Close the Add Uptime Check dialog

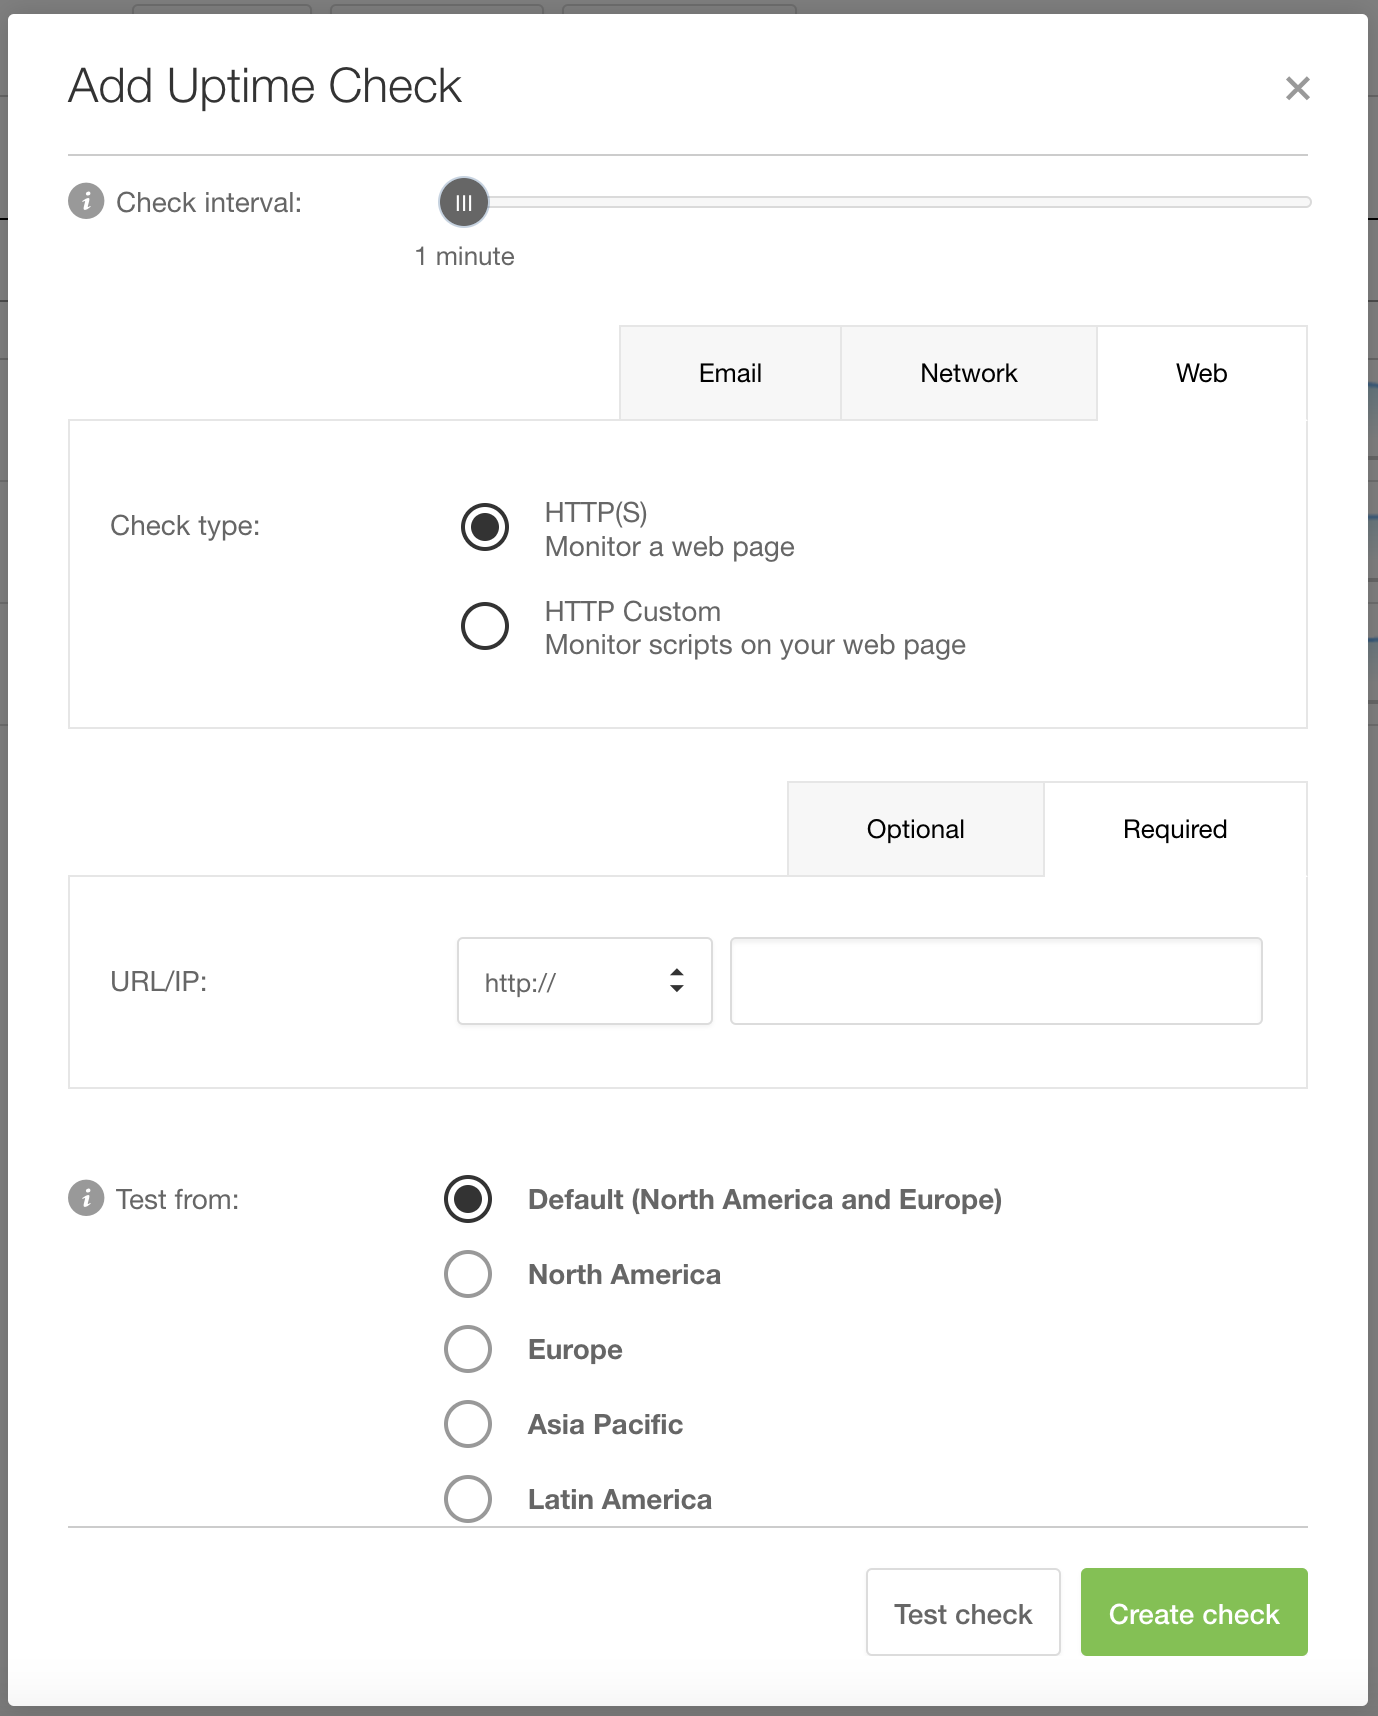click(x=1297, y=88)
